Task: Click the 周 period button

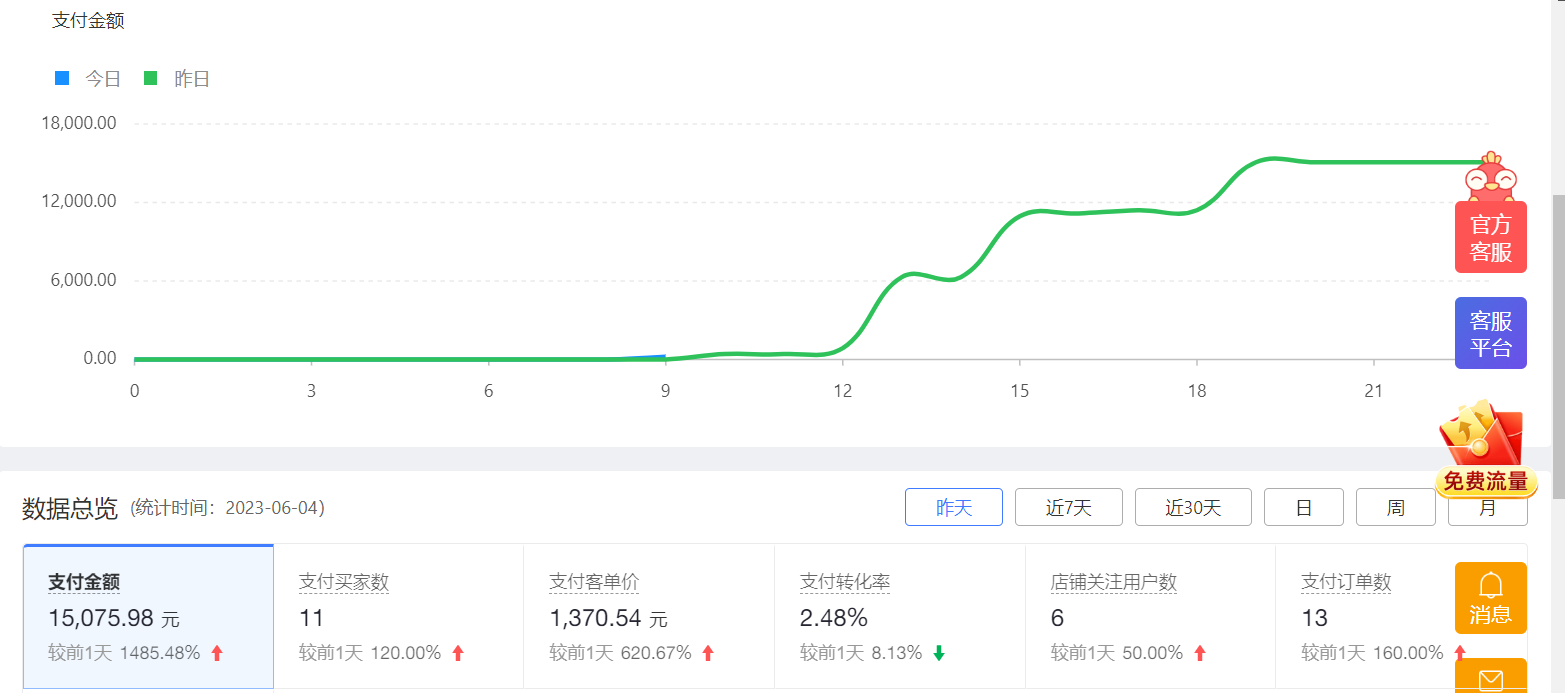Action: point(1395,507)
